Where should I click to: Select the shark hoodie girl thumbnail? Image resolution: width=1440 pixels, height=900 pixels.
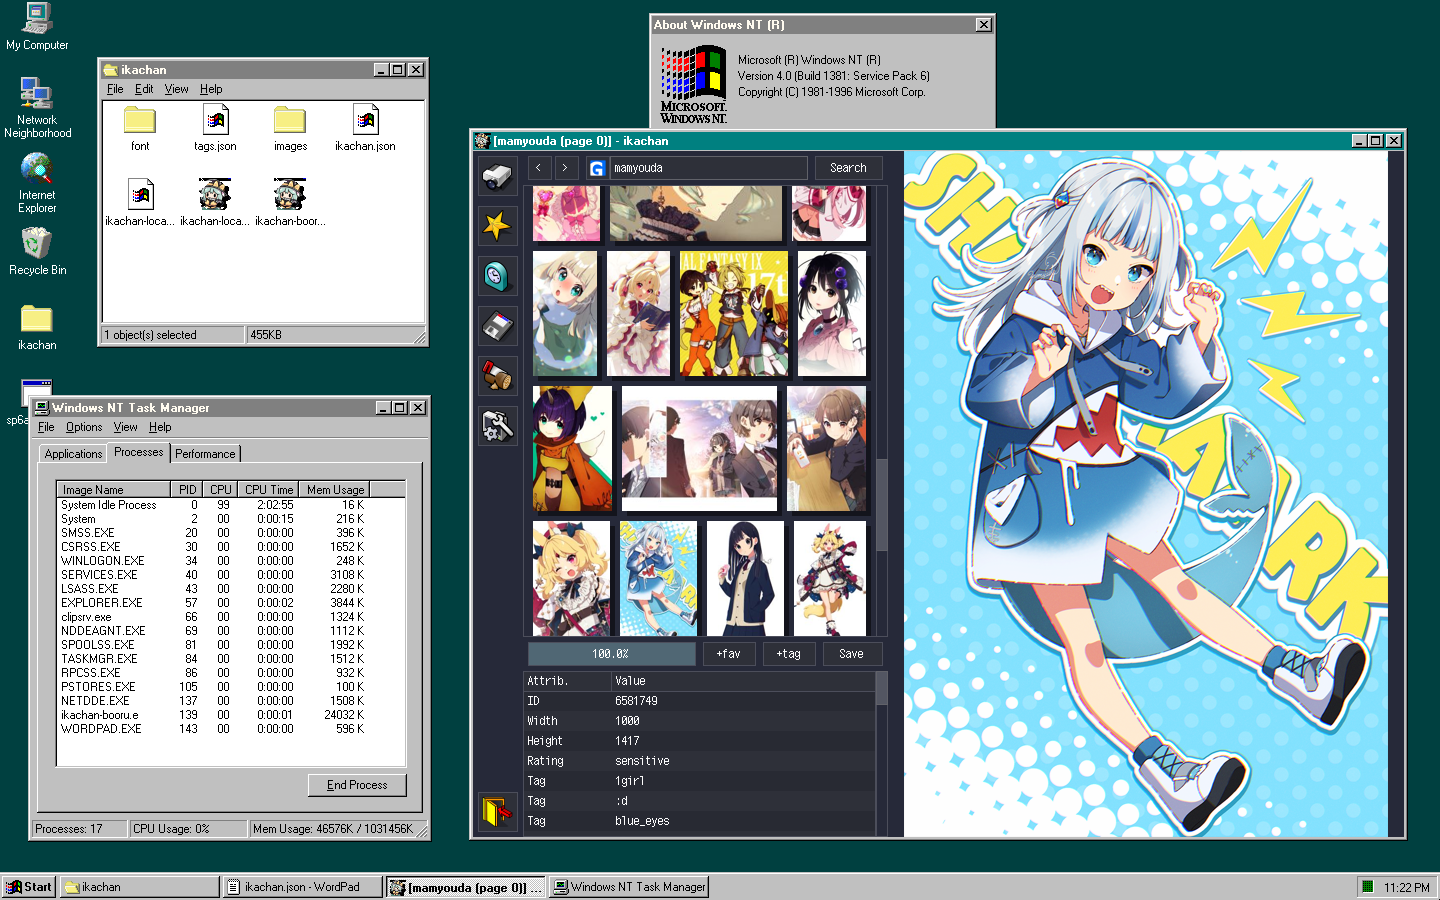coord(658,578)
